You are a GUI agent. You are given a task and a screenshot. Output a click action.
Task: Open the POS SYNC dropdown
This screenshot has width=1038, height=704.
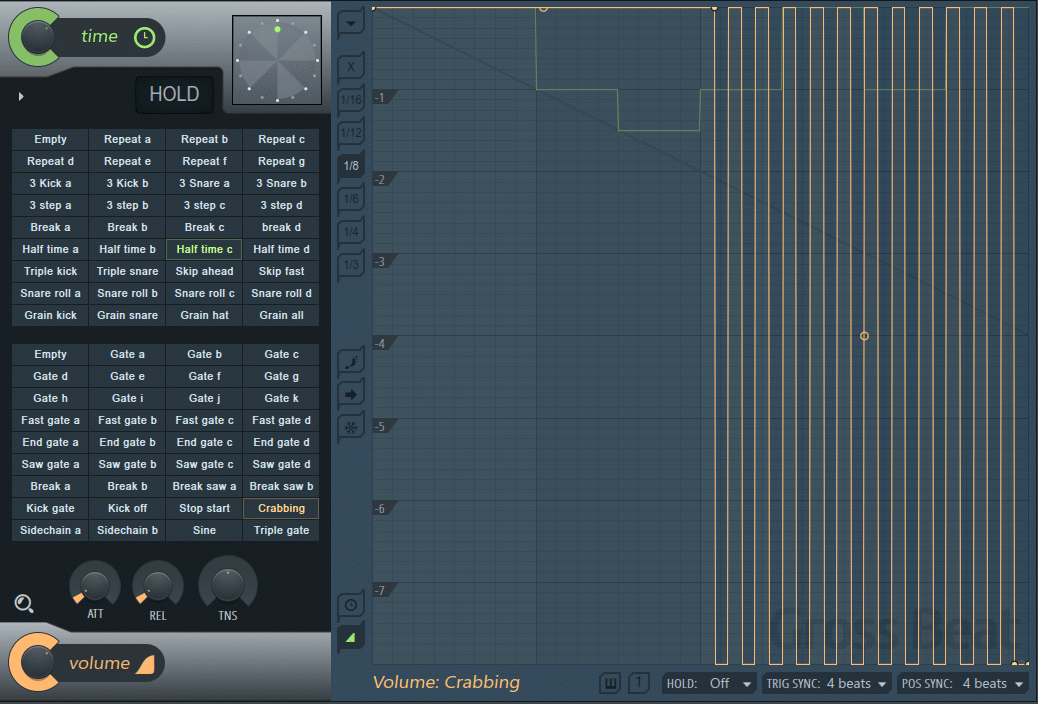962,684
